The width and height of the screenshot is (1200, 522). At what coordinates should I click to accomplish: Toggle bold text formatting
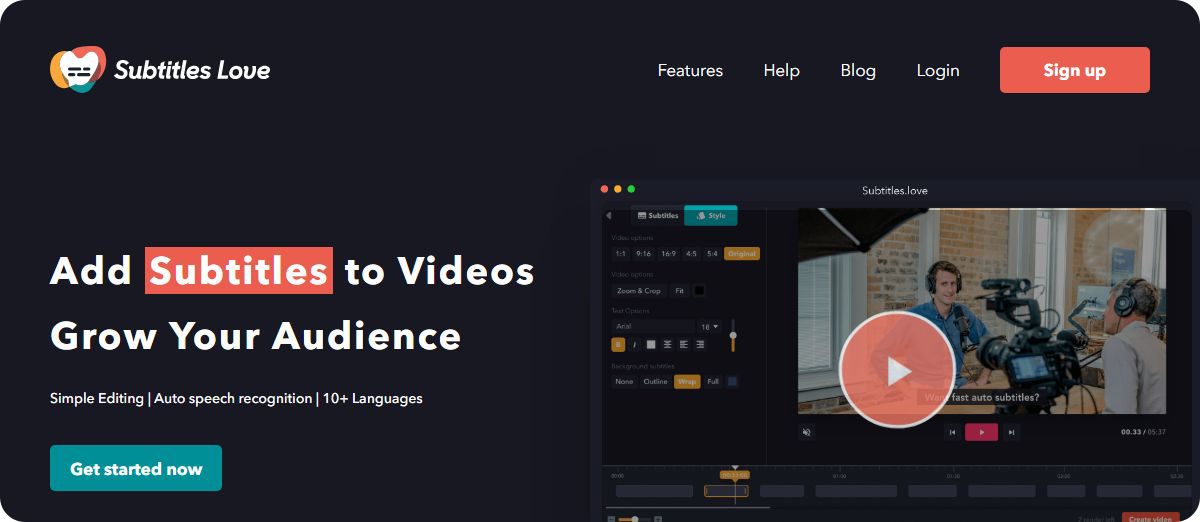[x=618, y=345]
